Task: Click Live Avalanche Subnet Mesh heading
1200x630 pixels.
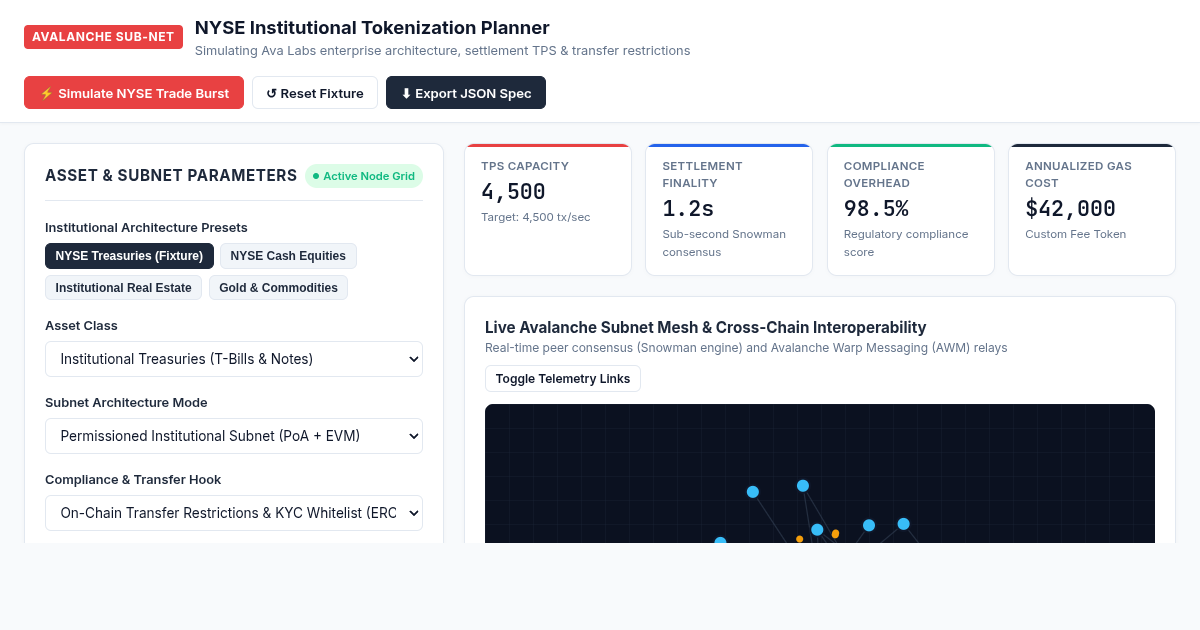Action: click(x=705, y=327)
